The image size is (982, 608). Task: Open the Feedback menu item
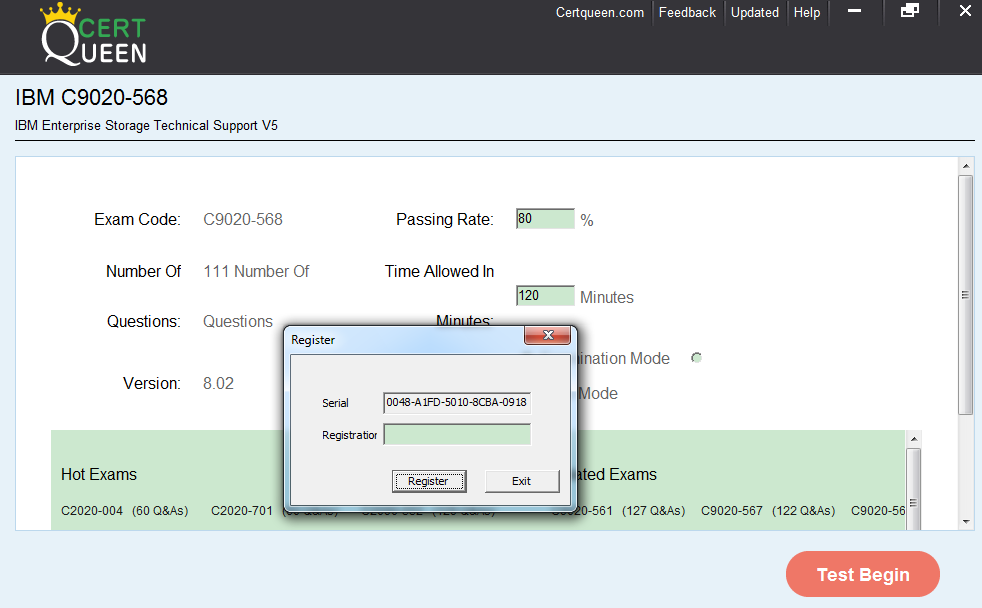tap(687, 13)
